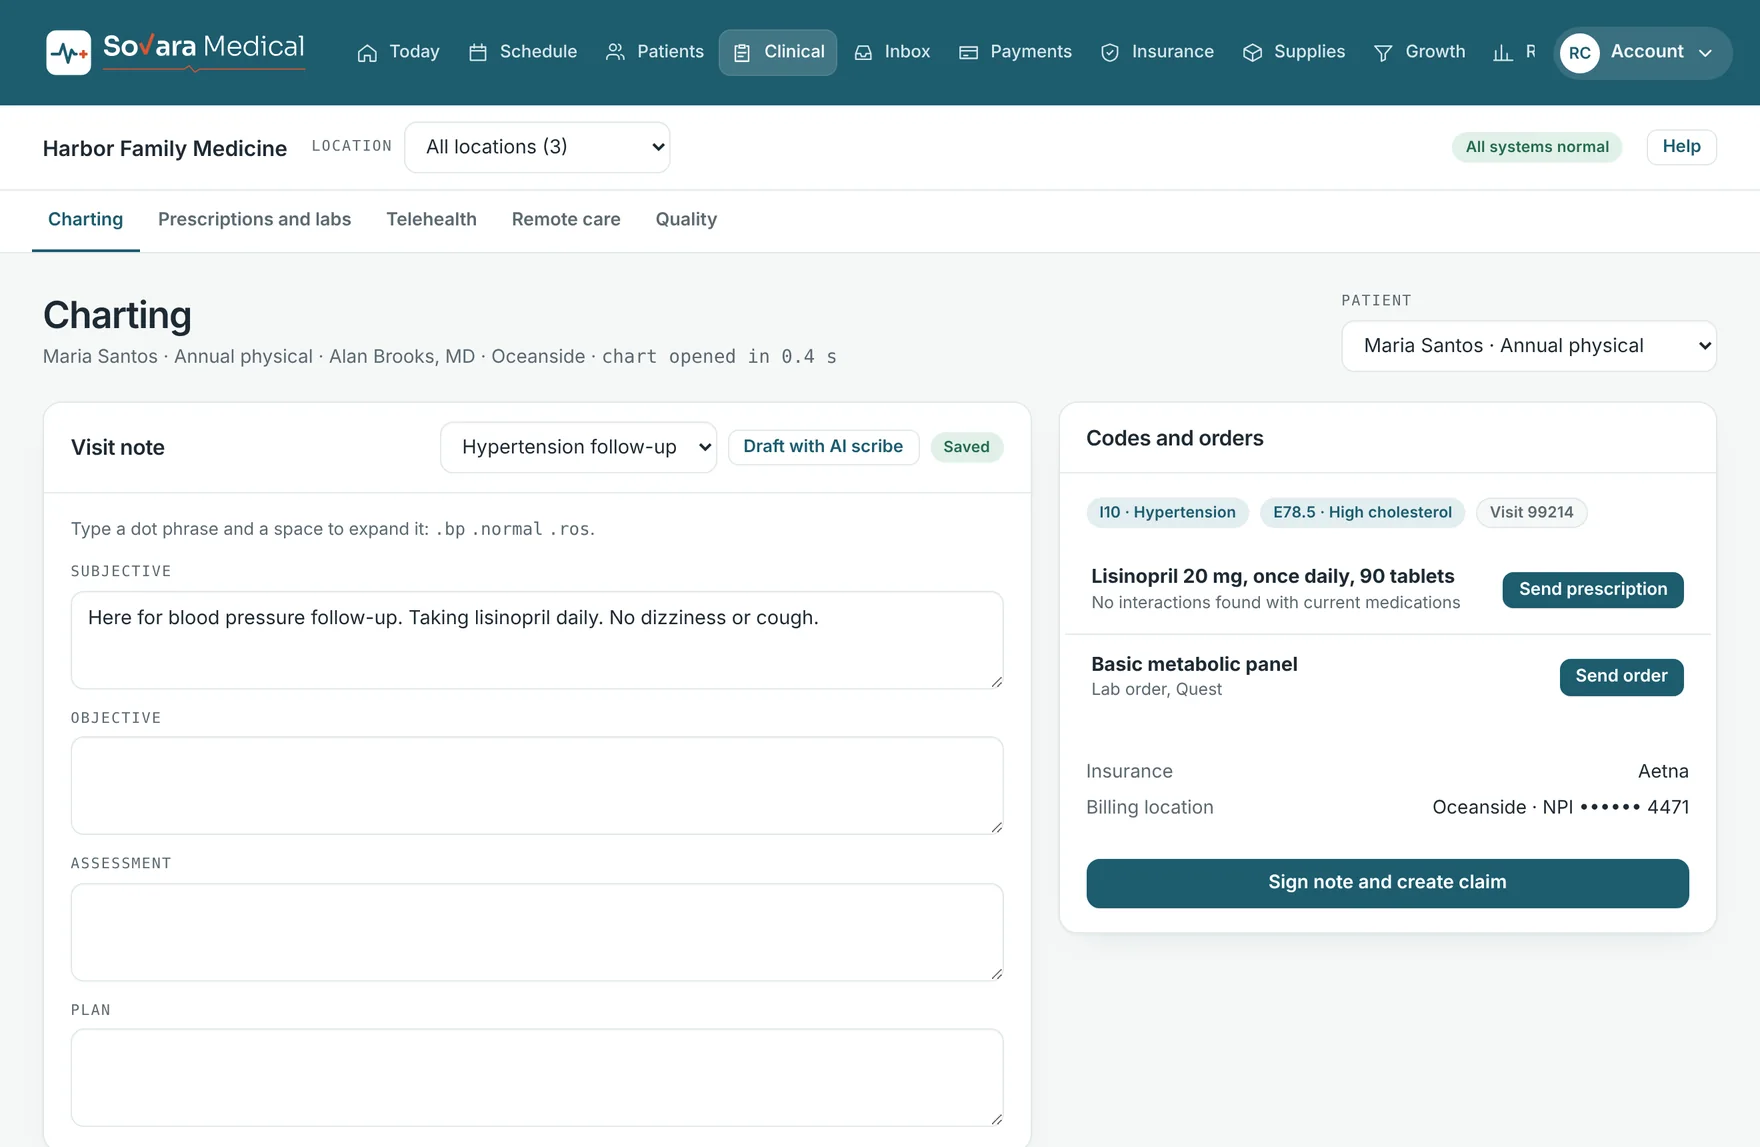Click the Sovara Medical heartbeat logo icon
The height and width of the screenshot is (1147, 1760).
68,52
